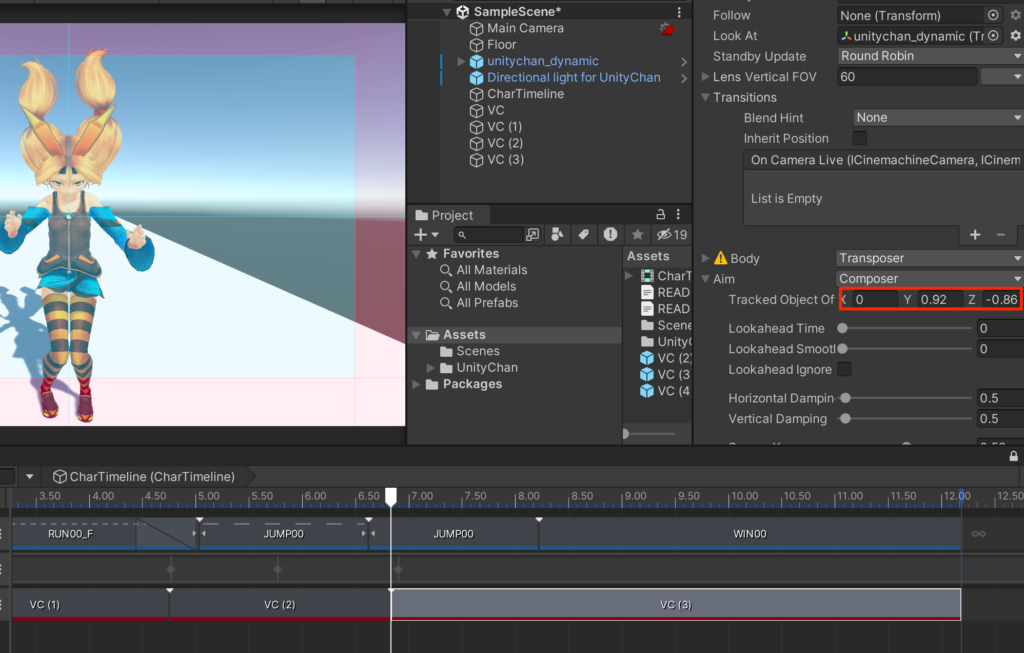Select the VC (2) Cinemachine shot clip

pyautogui.click(x=280, y=605)
